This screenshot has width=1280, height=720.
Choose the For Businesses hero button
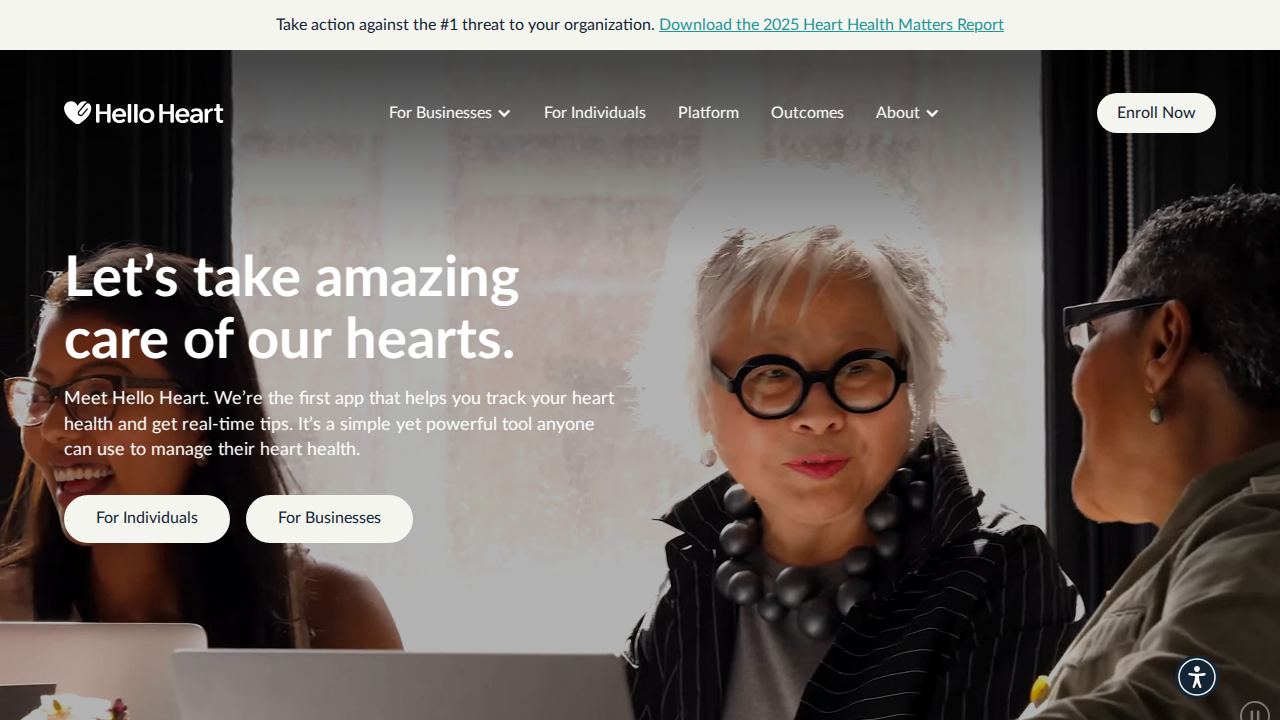[x=329, y=519]
